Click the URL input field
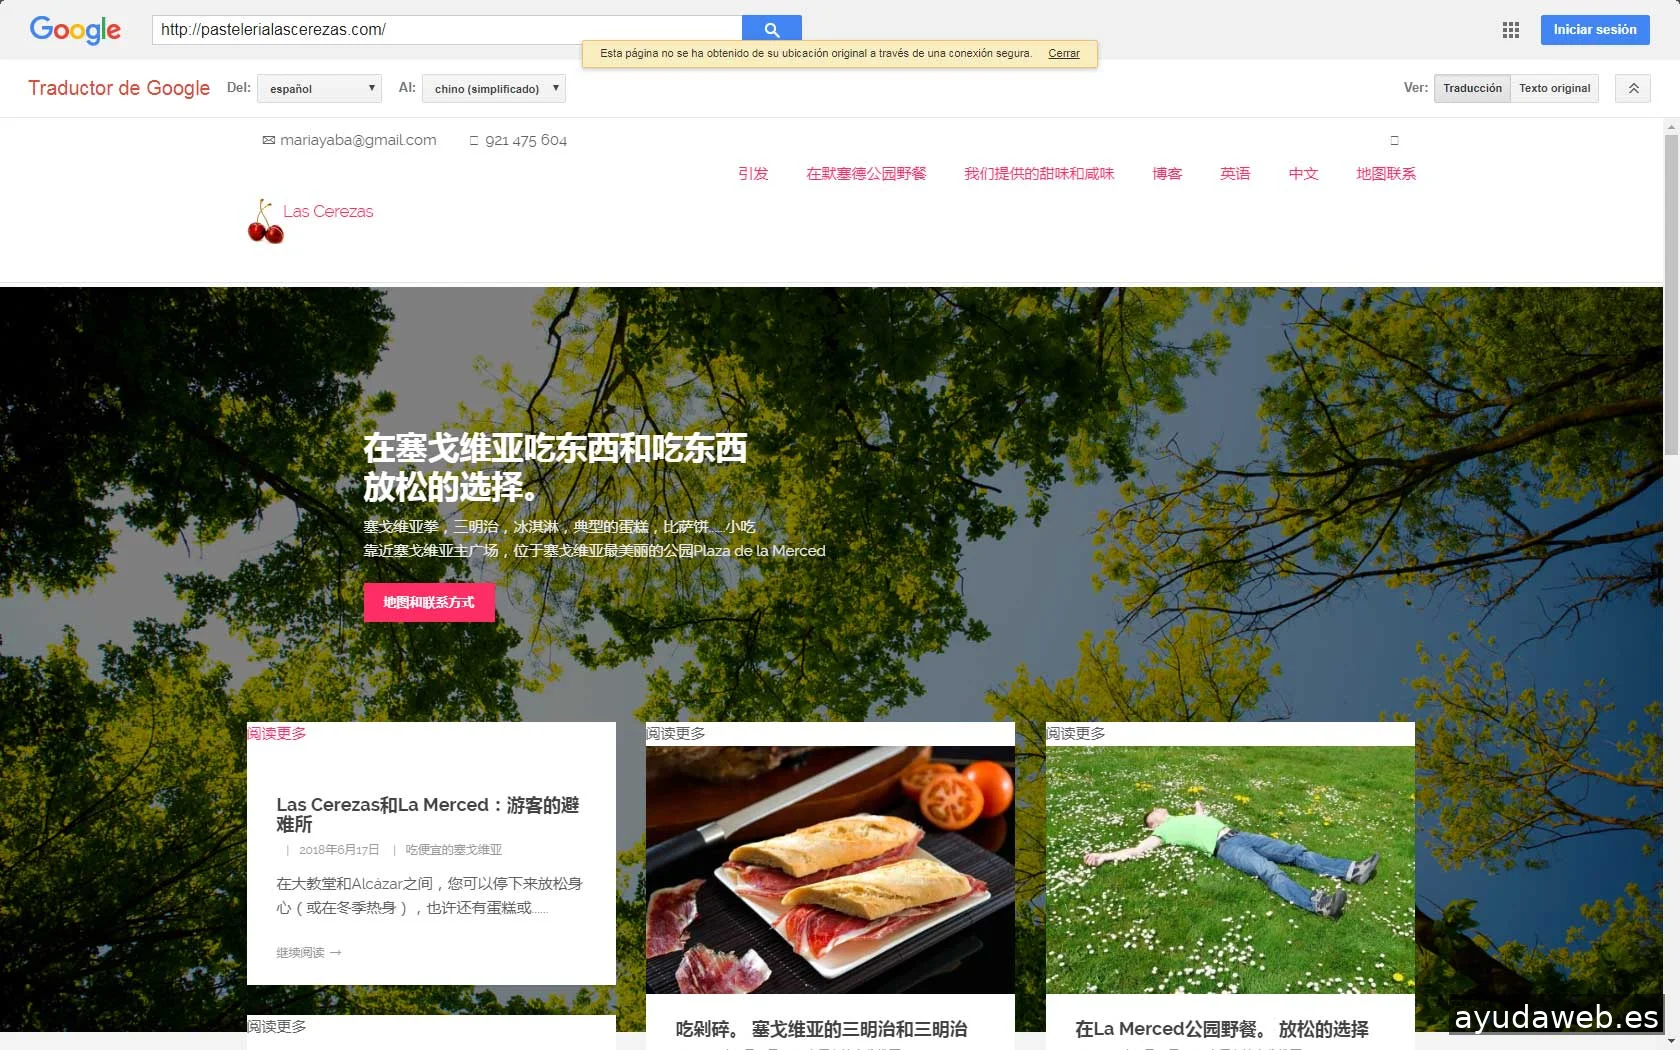 pos(446,30)
